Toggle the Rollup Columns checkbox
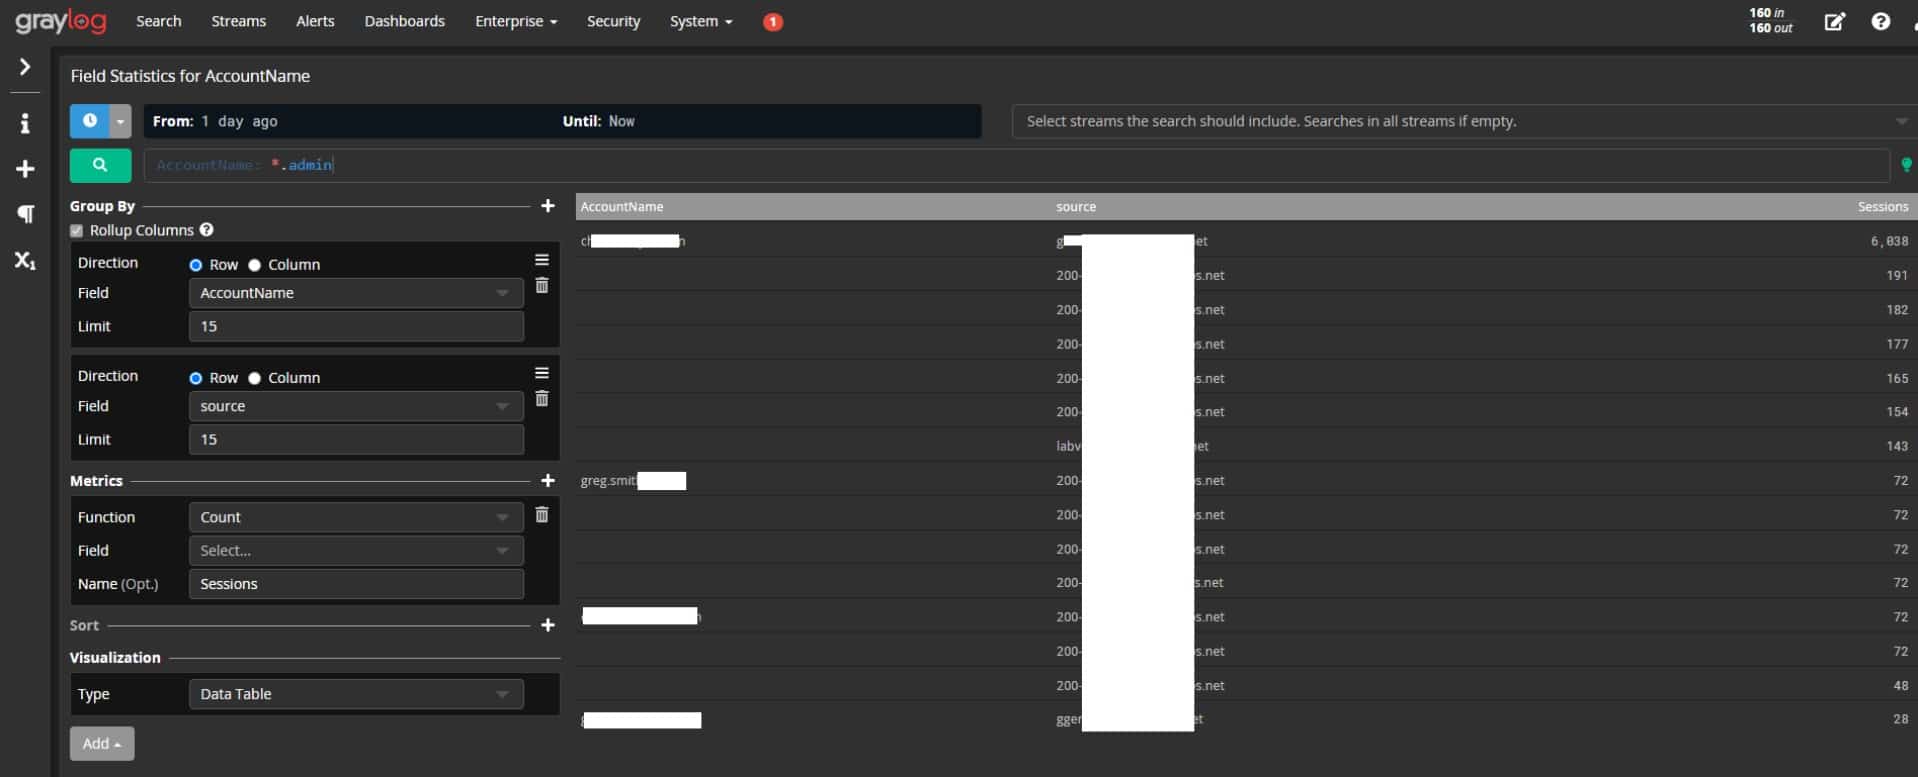 click(x=76, y=231)
